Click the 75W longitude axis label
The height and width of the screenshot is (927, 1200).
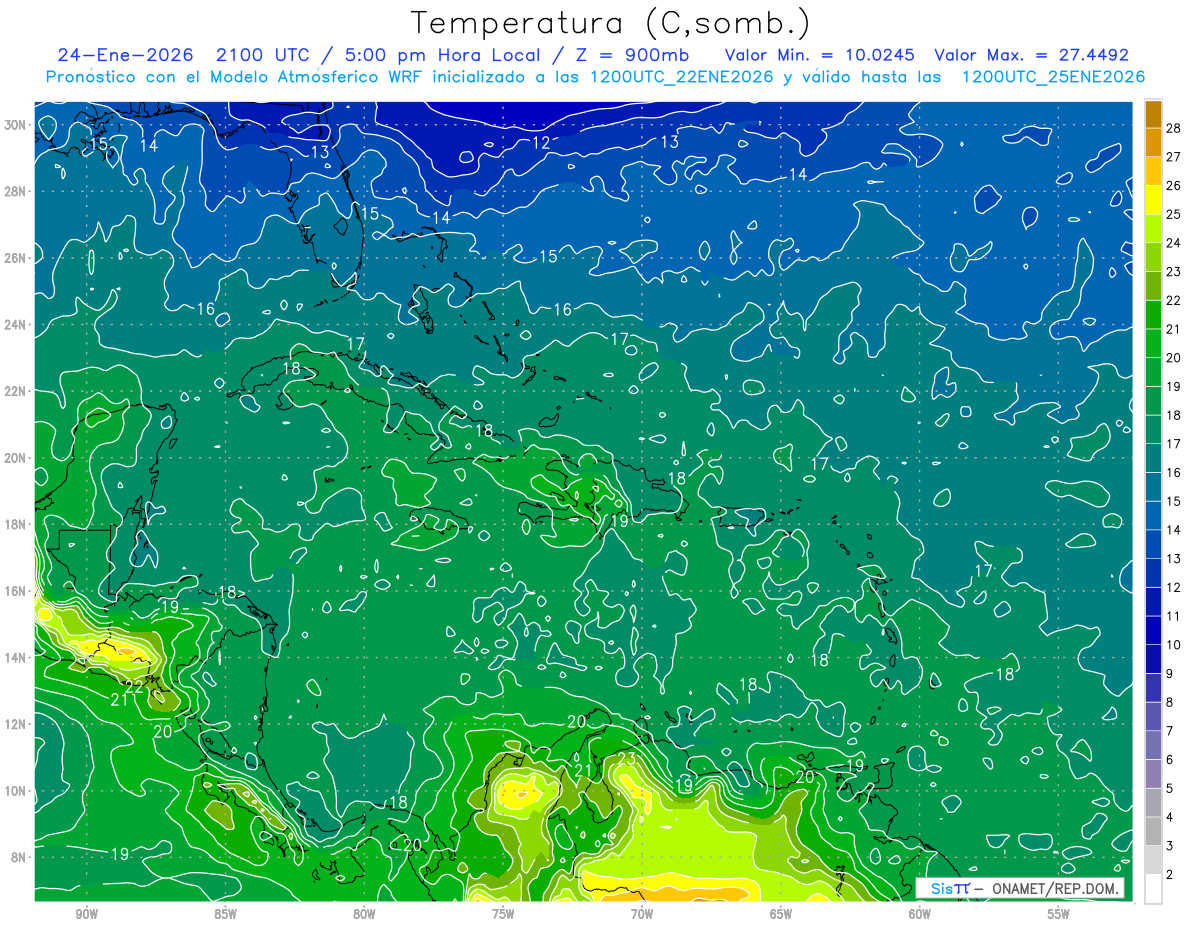(x=502, y=914)
